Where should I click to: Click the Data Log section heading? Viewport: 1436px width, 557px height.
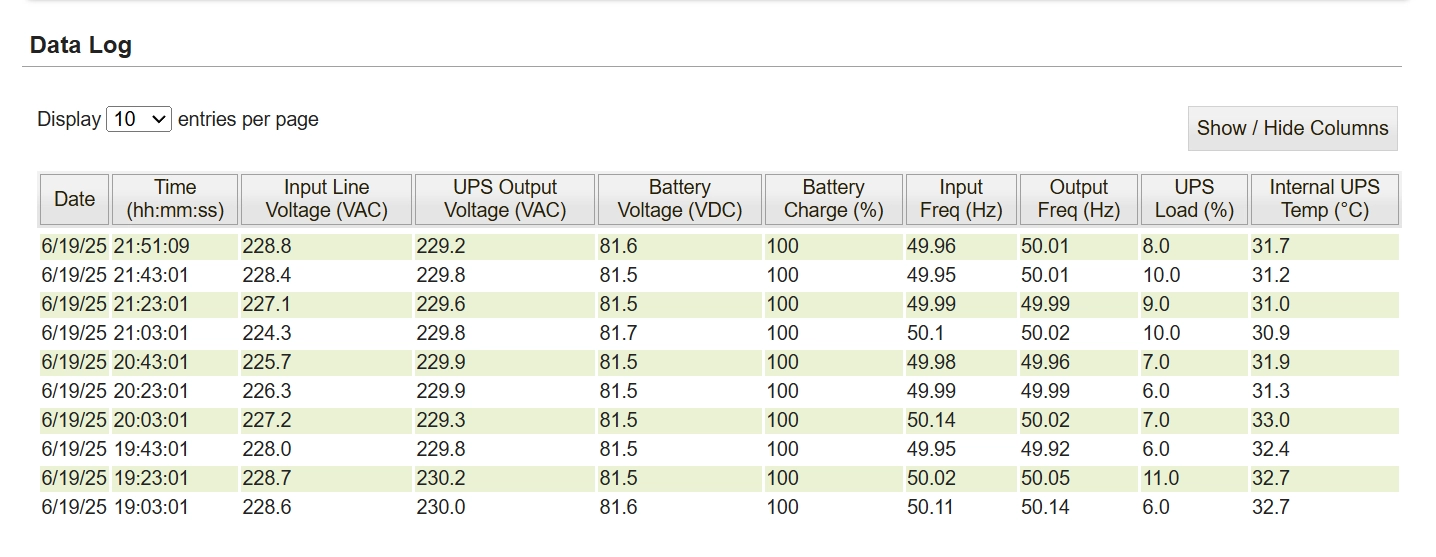point(81,45)
